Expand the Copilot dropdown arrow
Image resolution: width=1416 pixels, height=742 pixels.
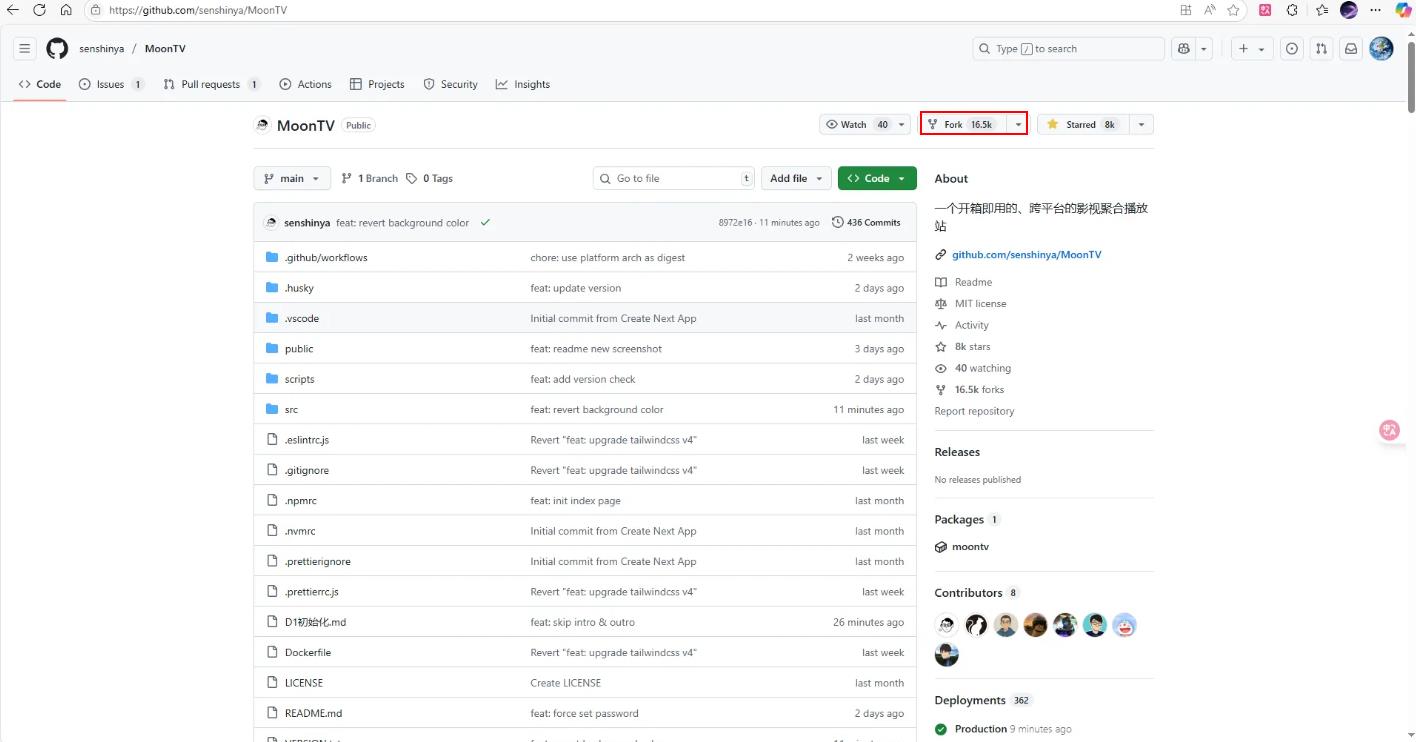(x=1204, y=49)
